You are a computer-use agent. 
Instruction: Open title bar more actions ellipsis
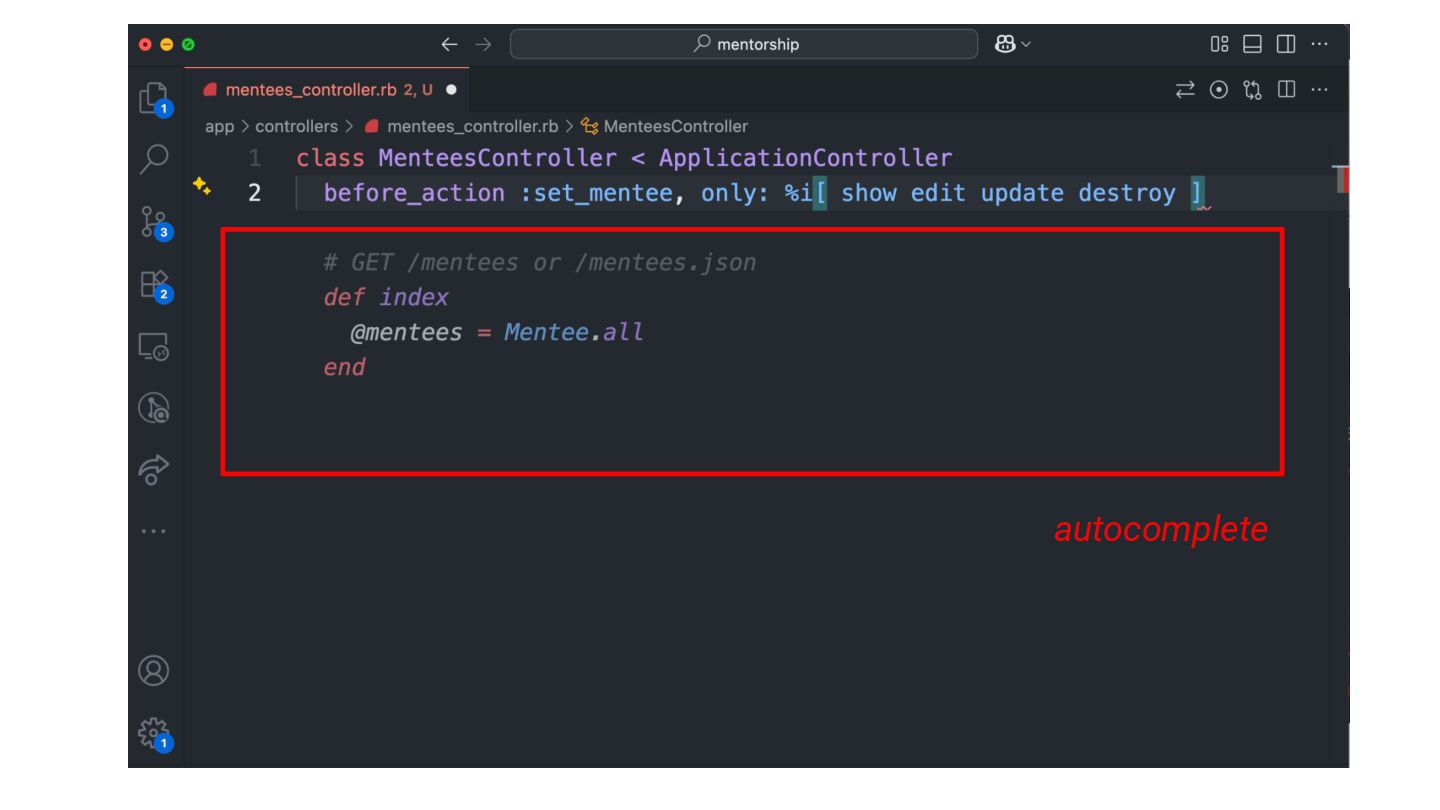pyautogui.click(x=1321, y=44)
